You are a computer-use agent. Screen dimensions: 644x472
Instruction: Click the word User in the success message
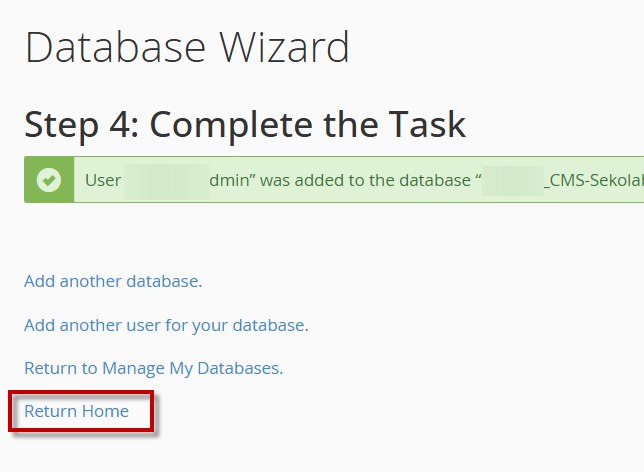[103, 180]
